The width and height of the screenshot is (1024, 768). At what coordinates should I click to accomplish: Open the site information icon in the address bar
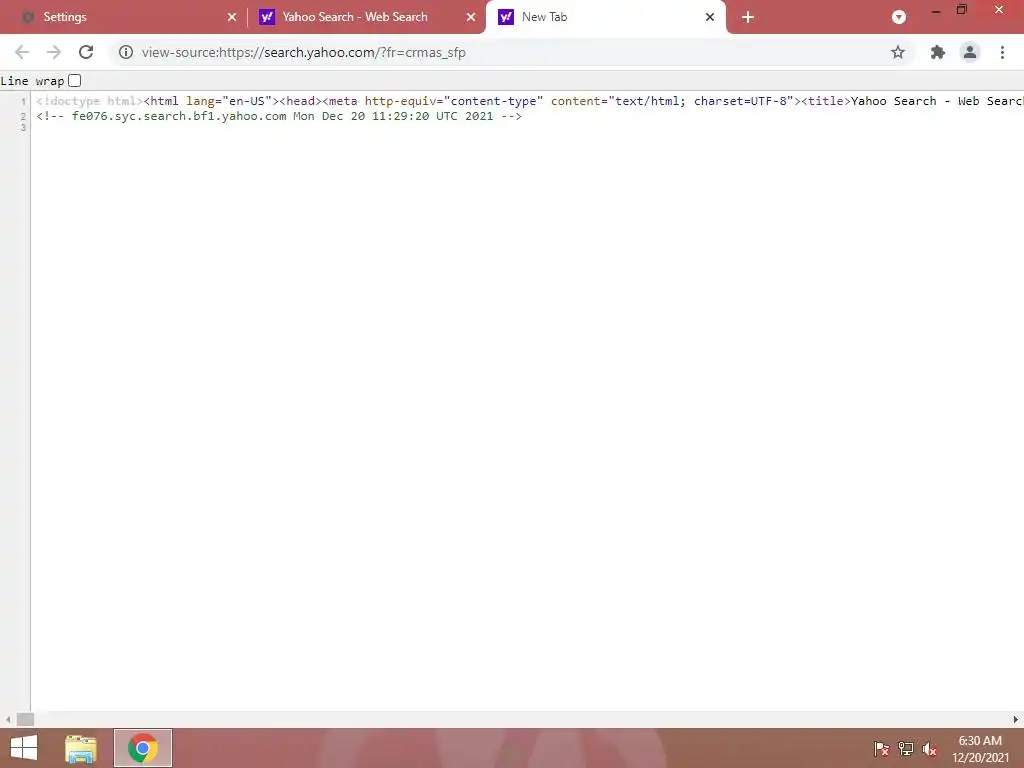coord(126,52)
